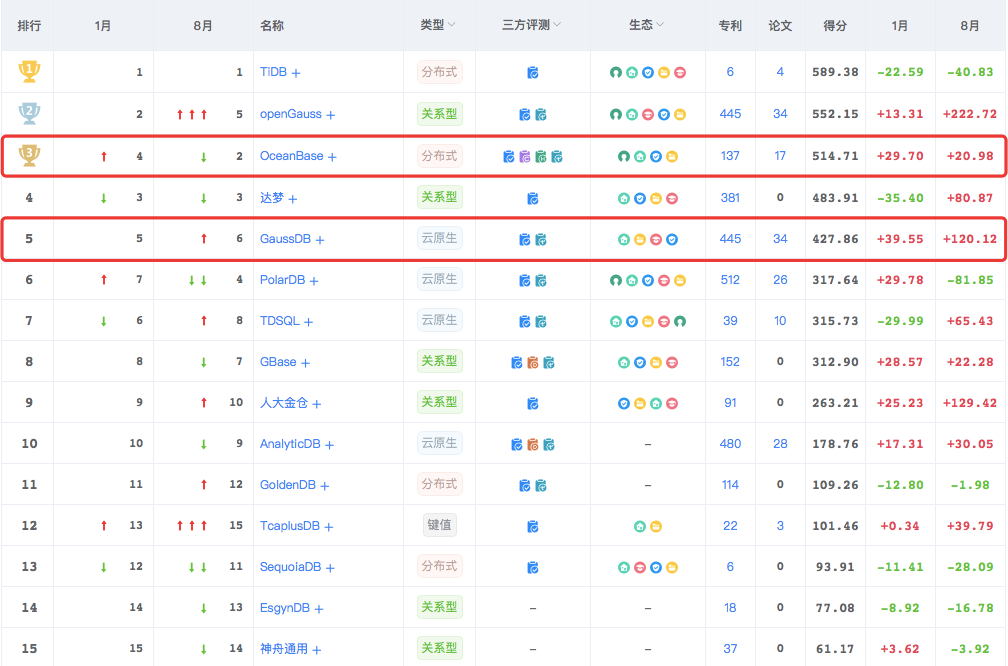The height and width of the screenshot is (666, 1008).
Task: Click the purple evaluation badge in OceanBase row
Action: (x=525, y=156)
